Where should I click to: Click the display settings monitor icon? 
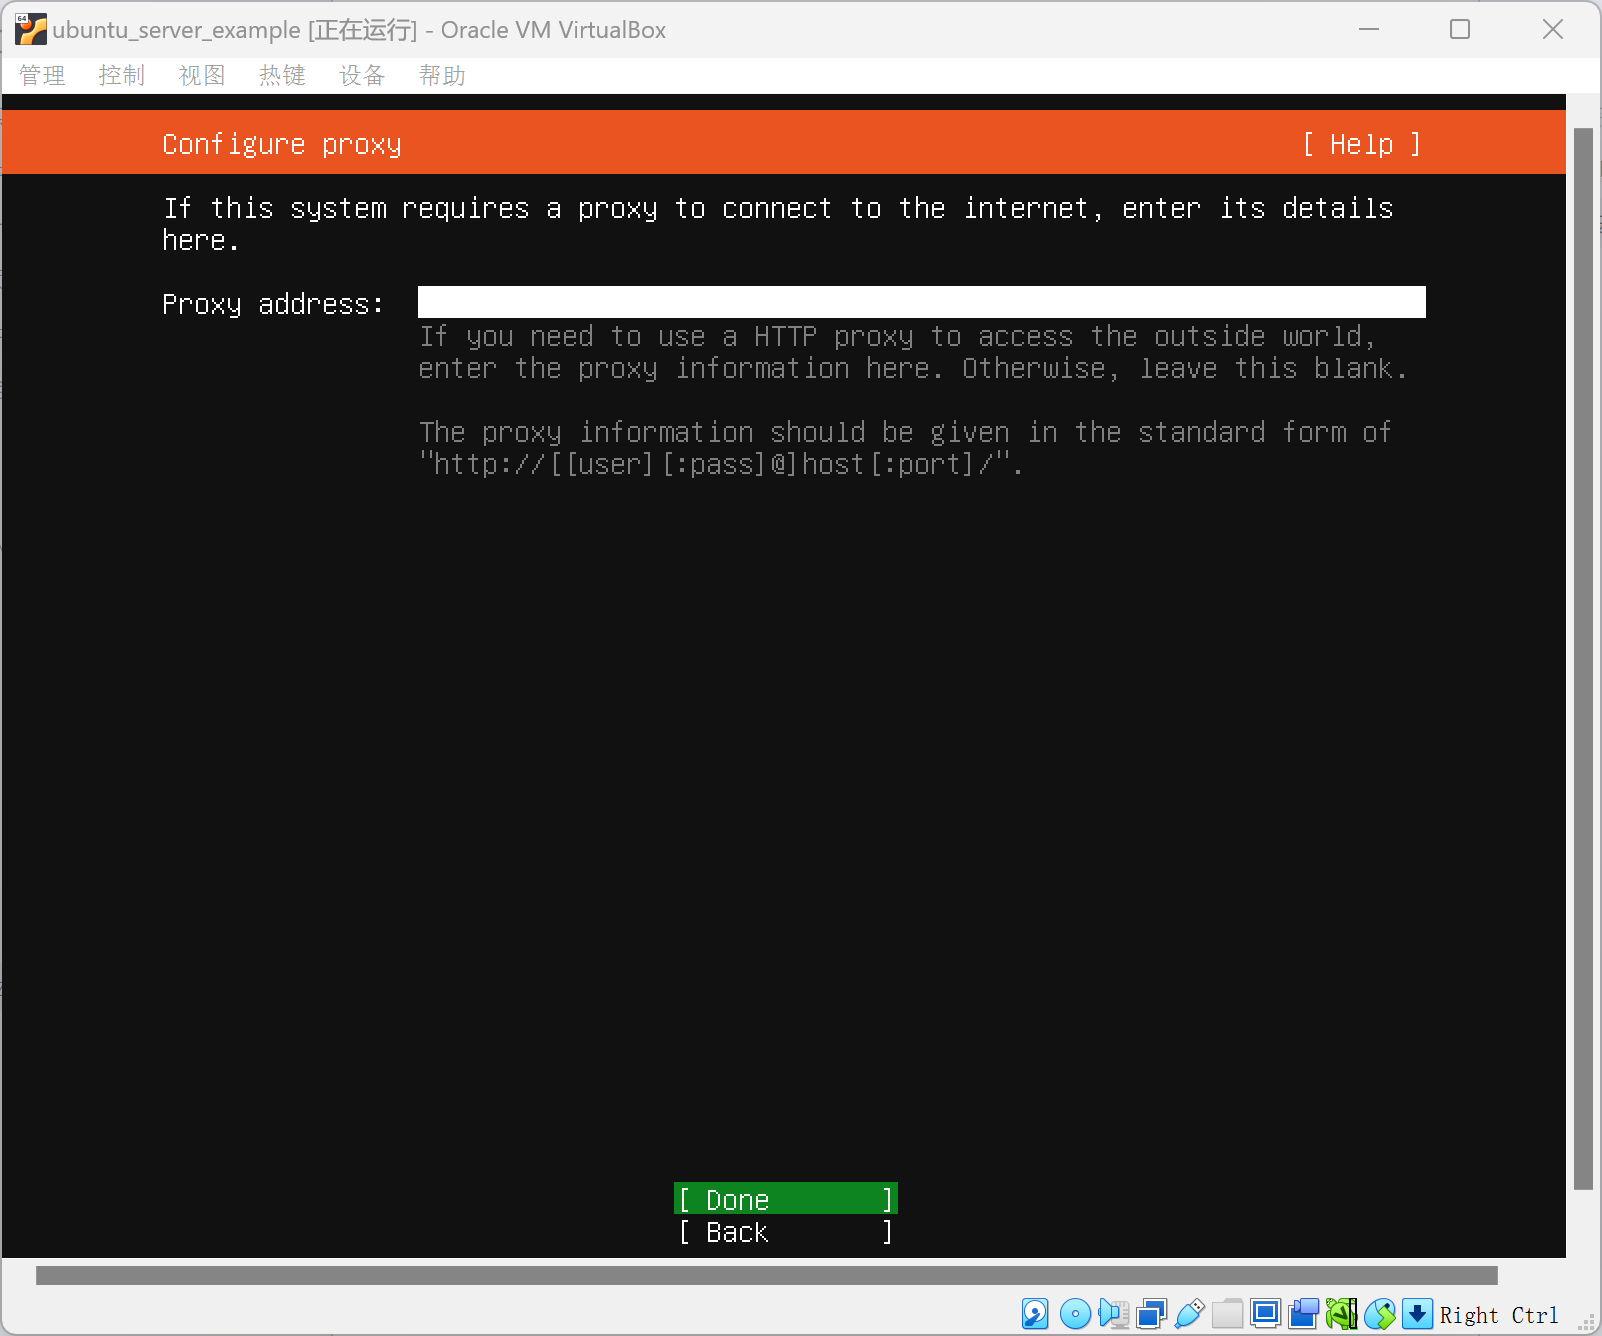coord(1265,1313)
